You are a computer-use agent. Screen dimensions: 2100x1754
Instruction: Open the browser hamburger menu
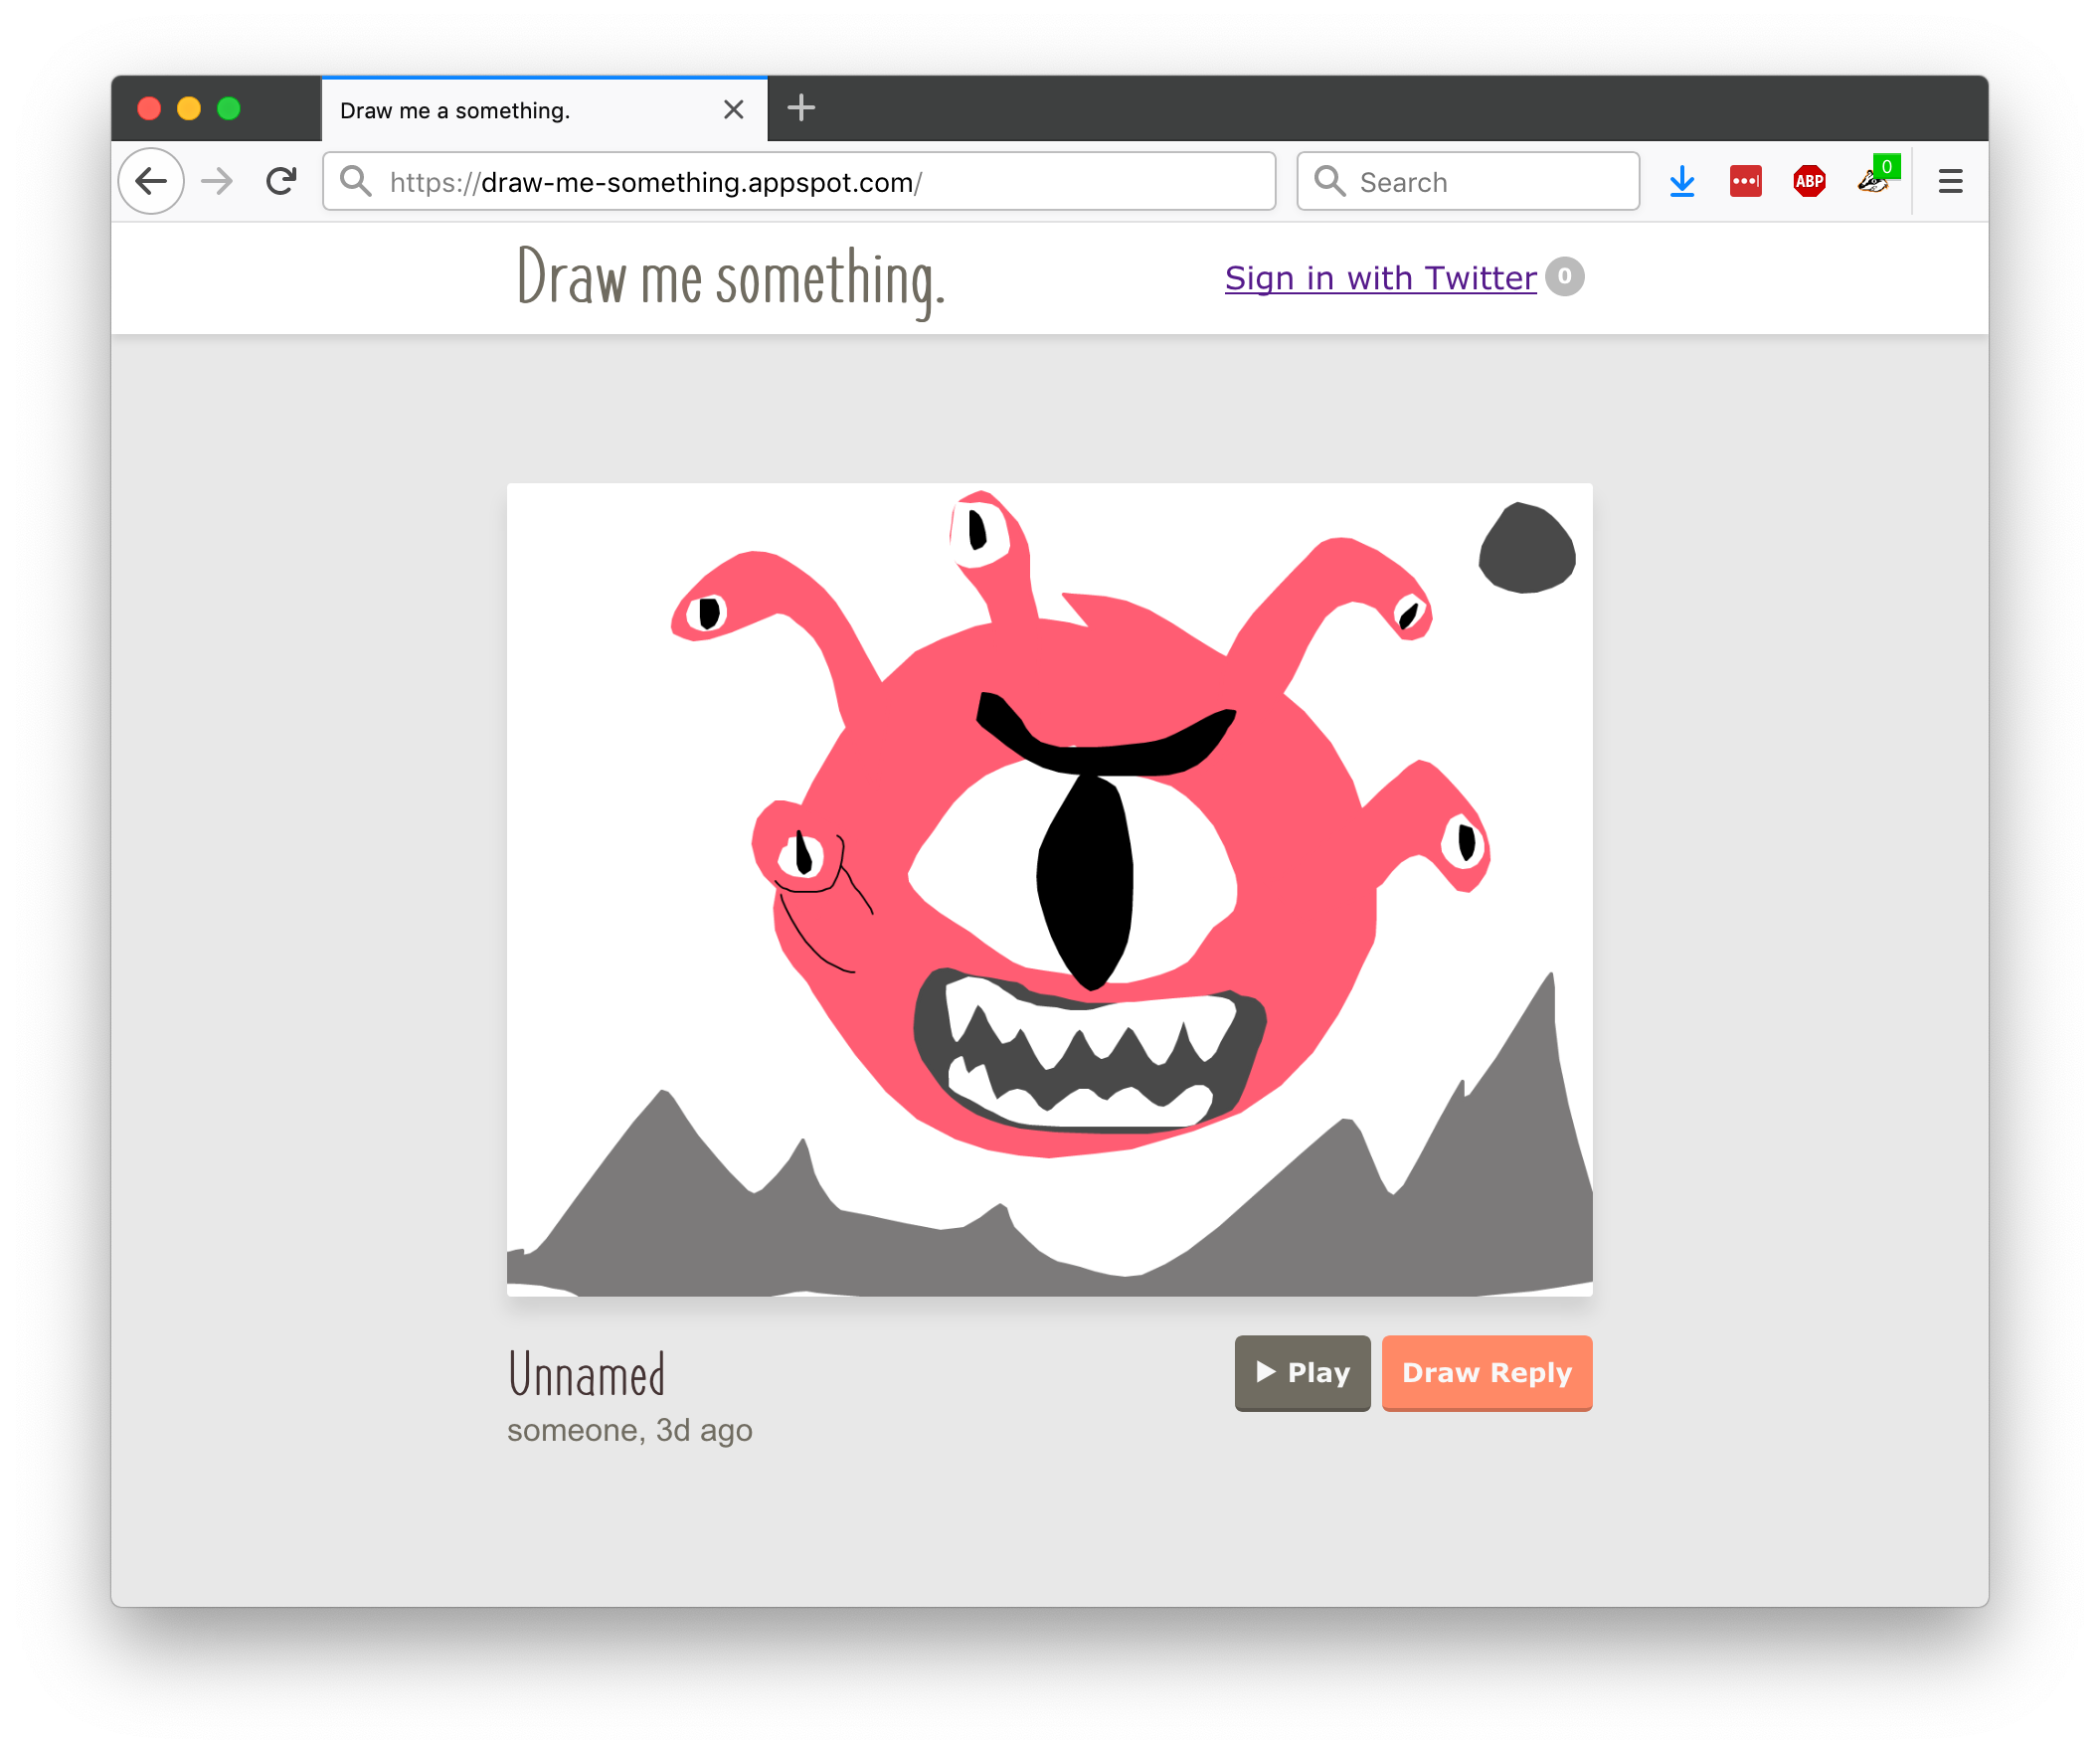coord(1950,181)
